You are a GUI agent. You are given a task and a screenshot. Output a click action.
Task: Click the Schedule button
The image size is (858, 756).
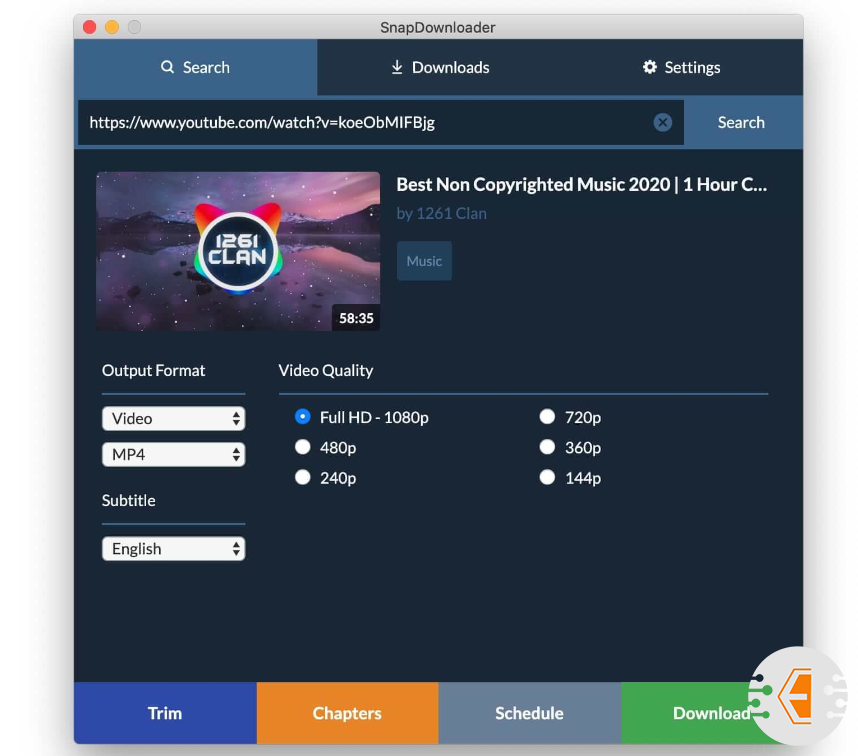530,713
